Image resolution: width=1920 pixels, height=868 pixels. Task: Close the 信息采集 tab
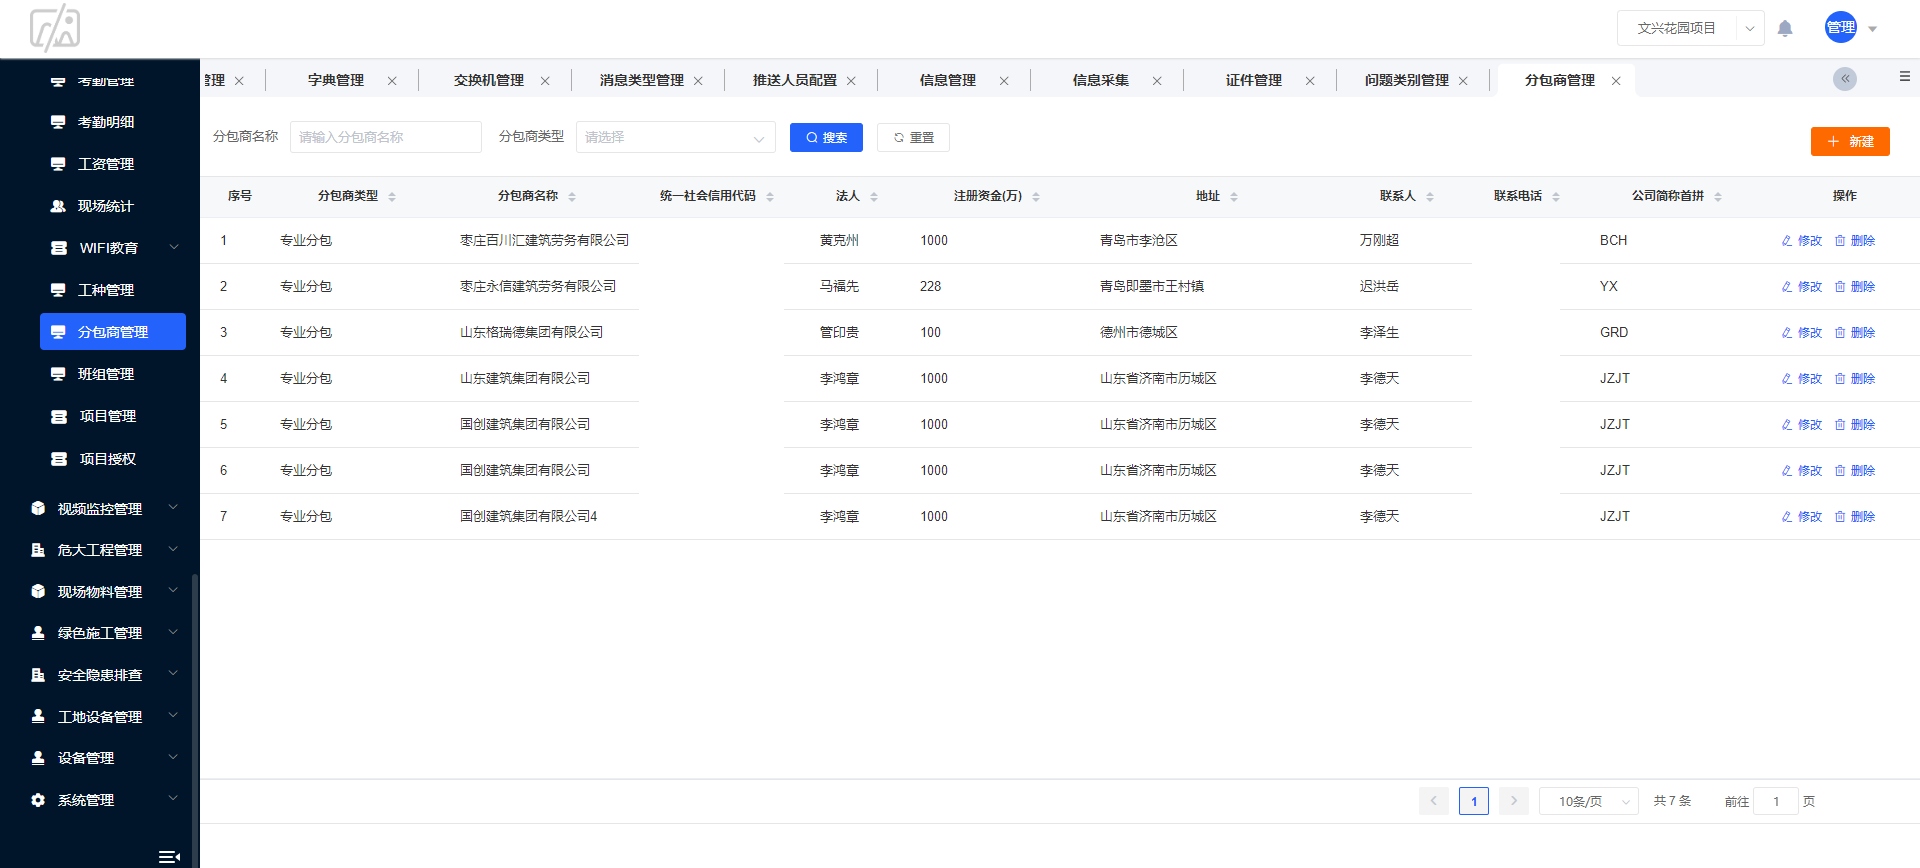pyautogui.click(x=1157, y=81)
